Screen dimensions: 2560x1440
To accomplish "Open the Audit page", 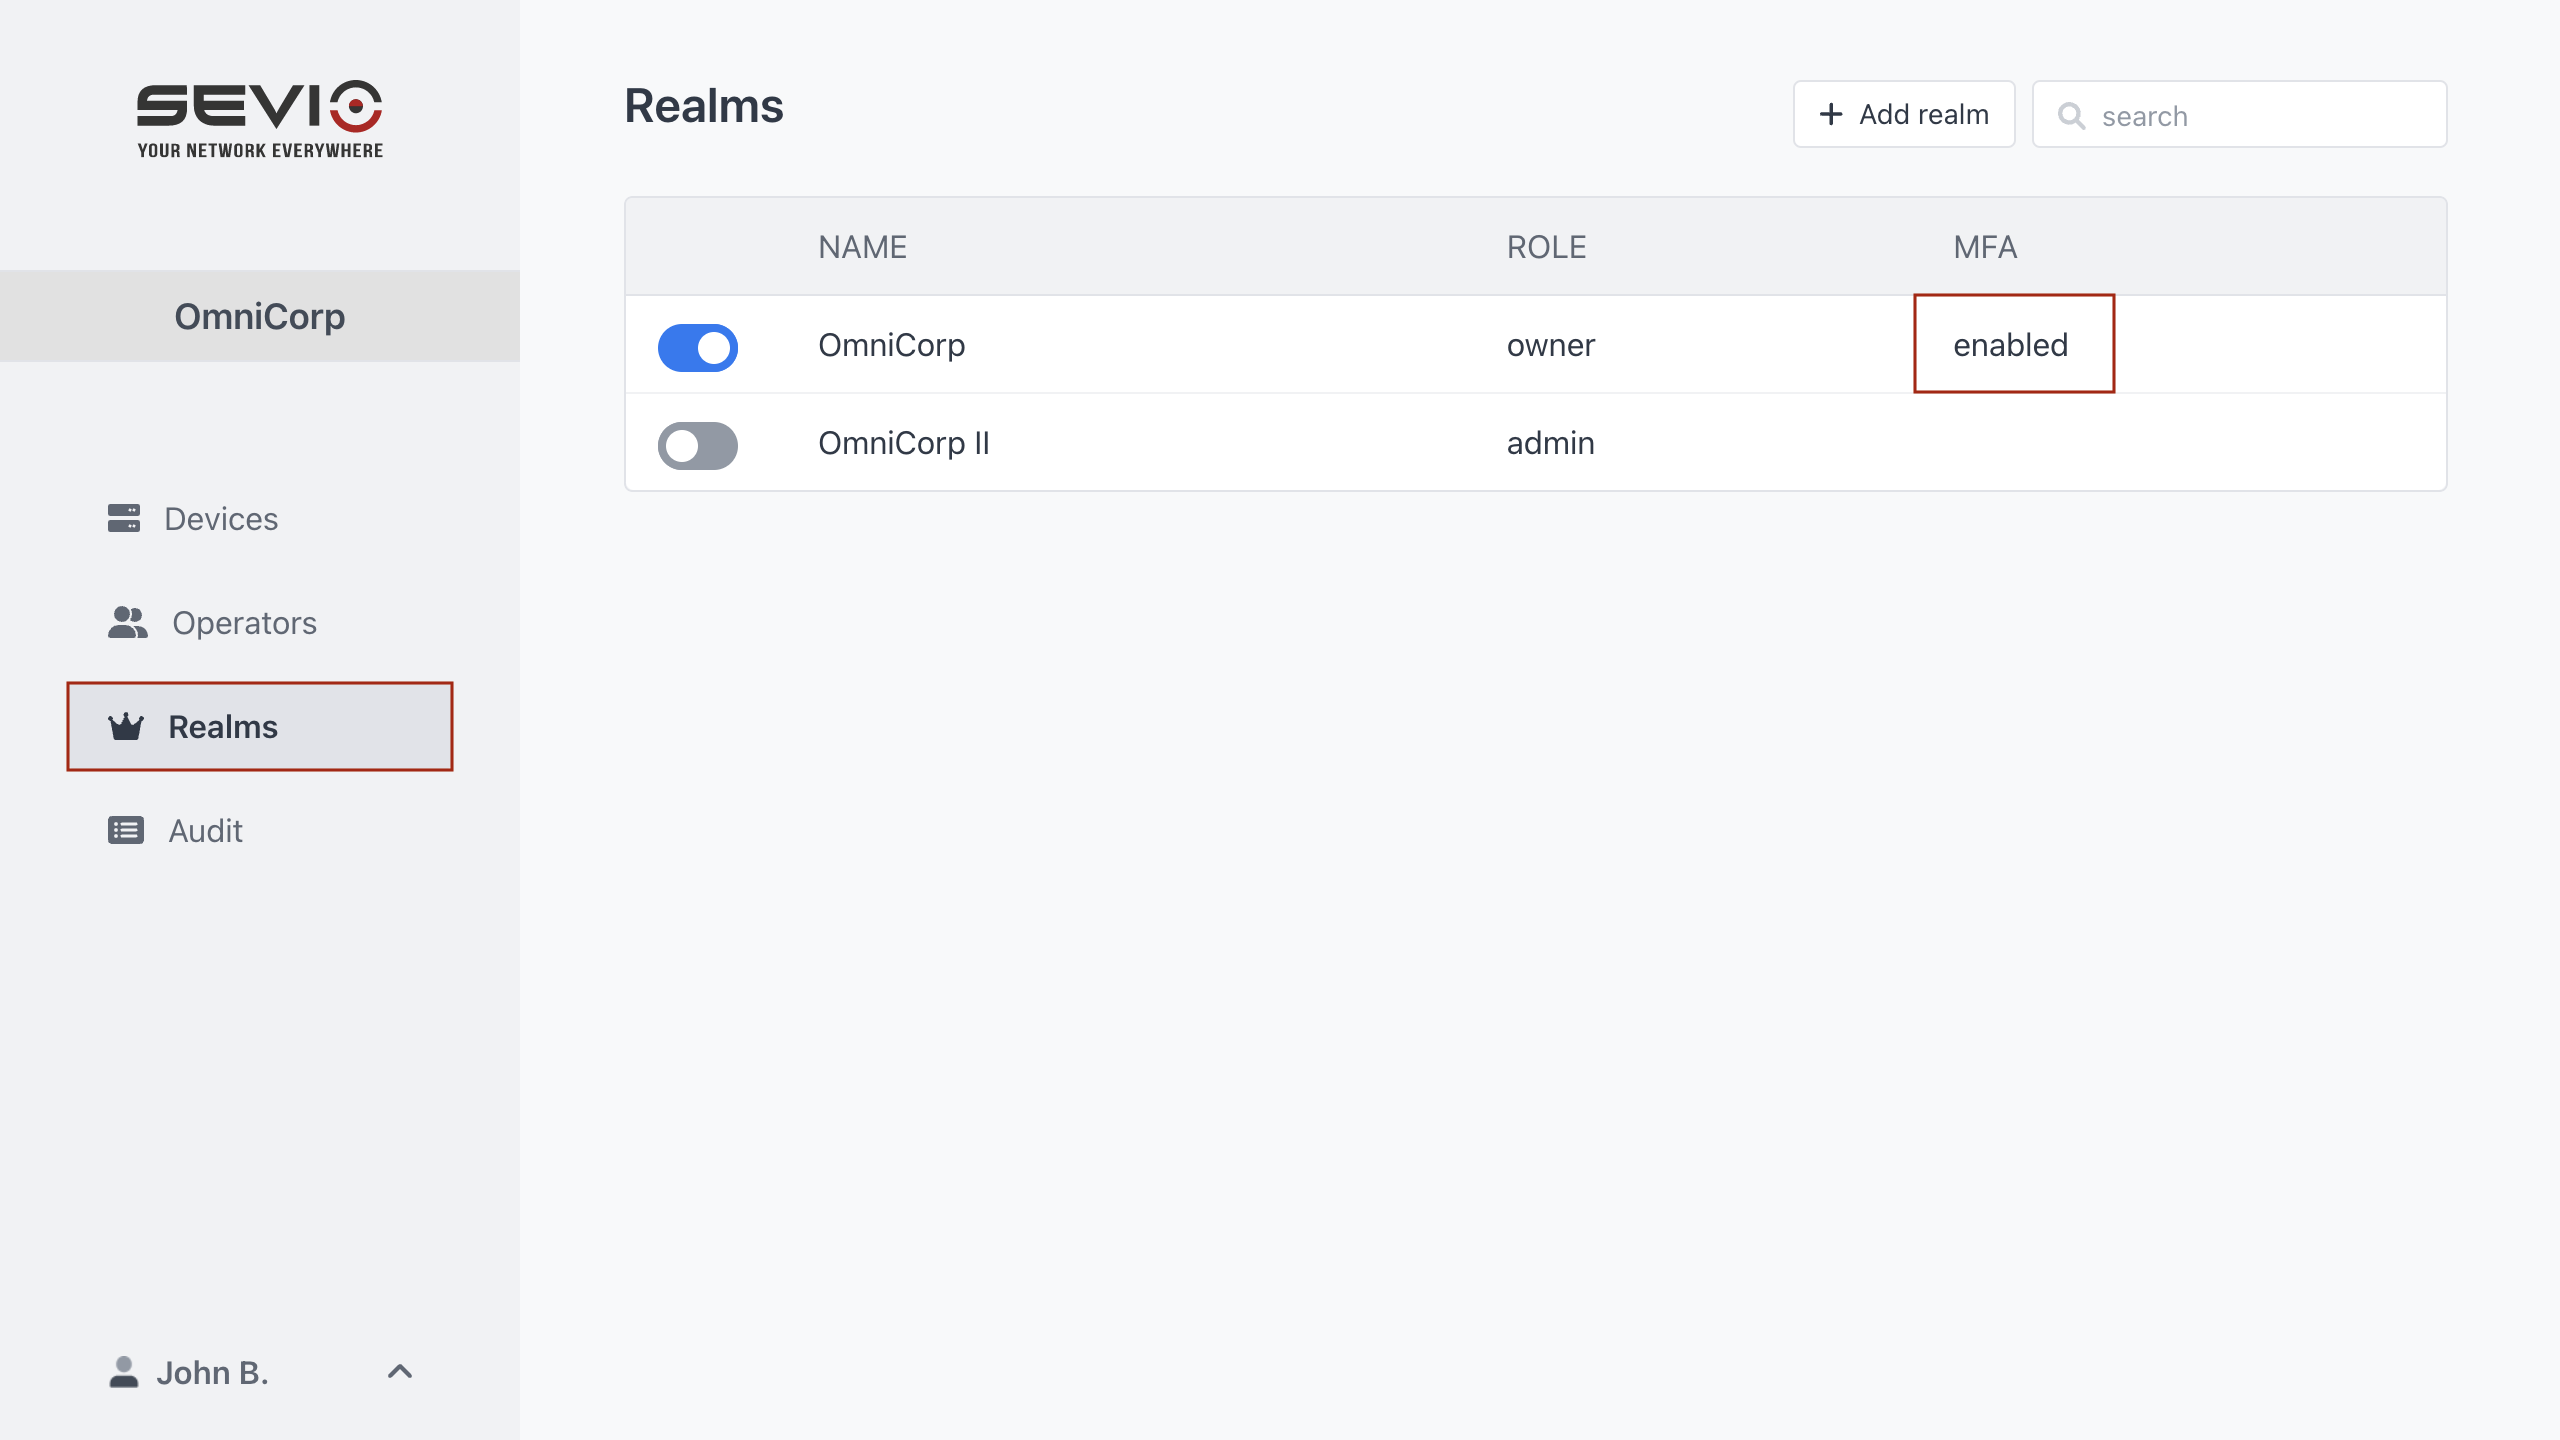I will 205,831.
